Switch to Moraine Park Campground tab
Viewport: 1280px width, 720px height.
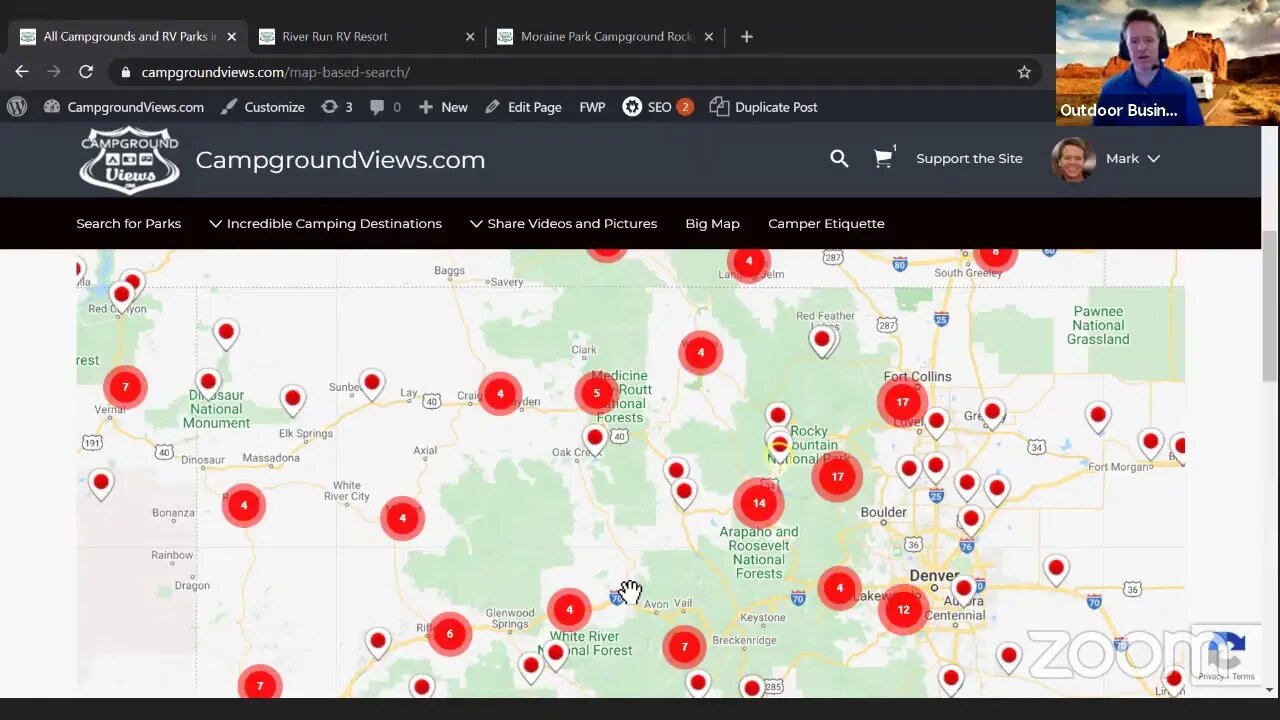tap(605, 36)
